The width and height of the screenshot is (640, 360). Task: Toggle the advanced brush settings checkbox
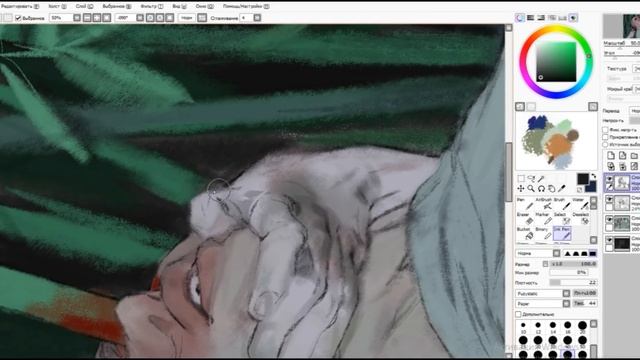[x=518, y=314]
